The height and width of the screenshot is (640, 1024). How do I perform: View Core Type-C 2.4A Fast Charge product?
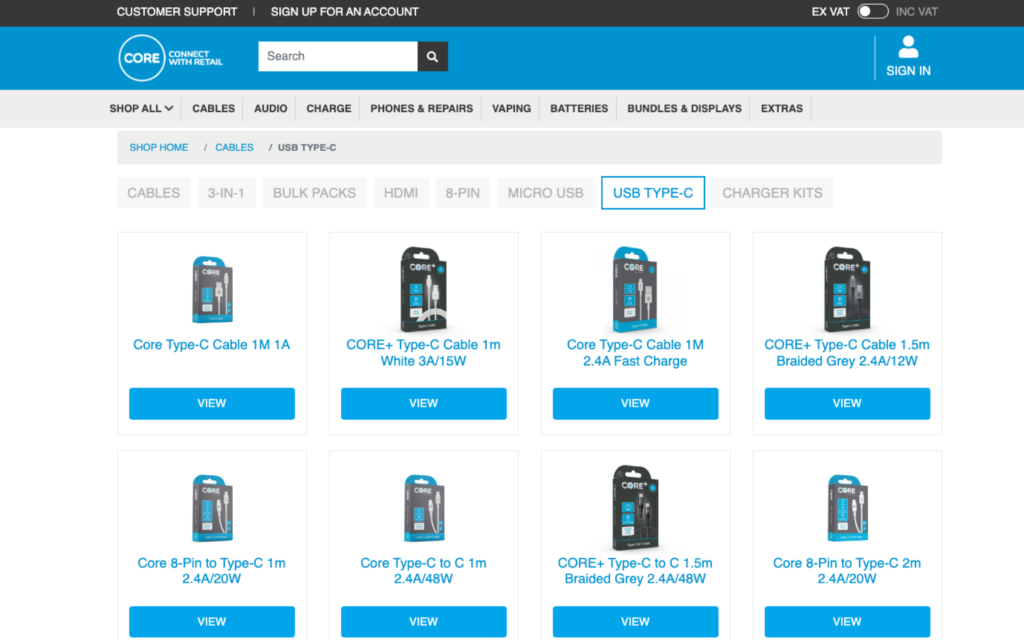coord(635,404)
